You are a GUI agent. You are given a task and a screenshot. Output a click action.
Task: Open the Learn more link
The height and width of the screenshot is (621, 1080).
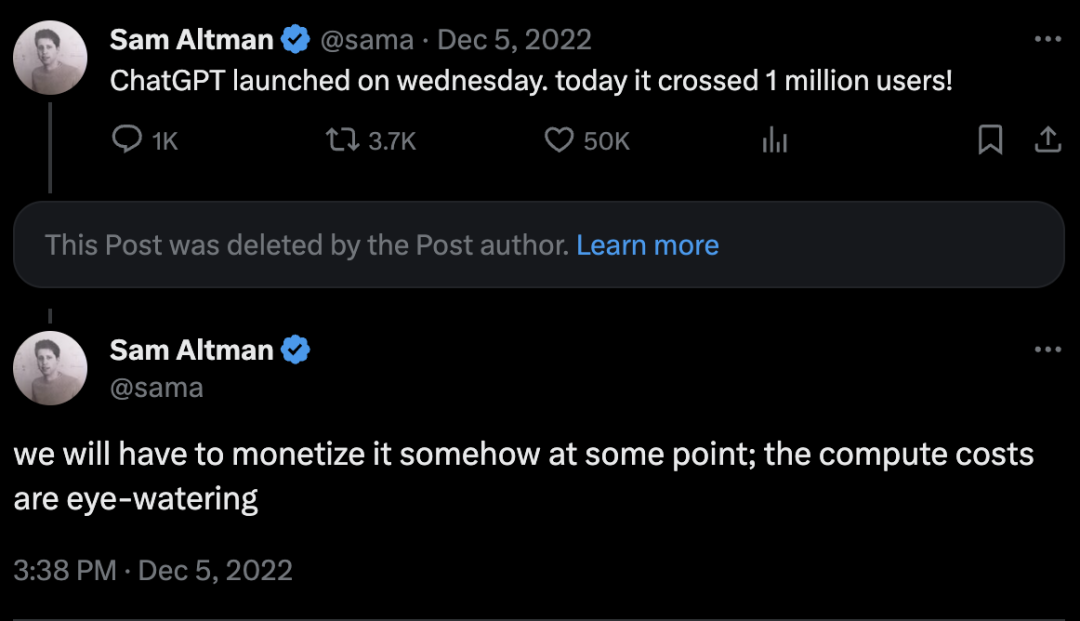[x=647, y=245]
